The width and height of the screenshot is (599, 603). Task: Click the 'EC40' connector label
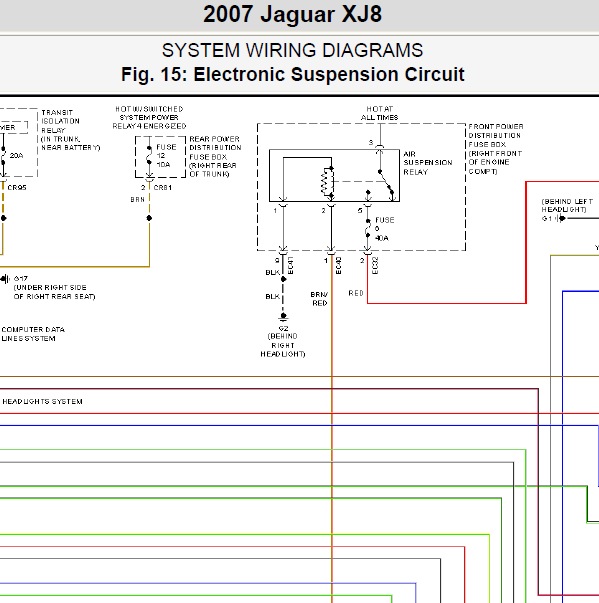338,265
